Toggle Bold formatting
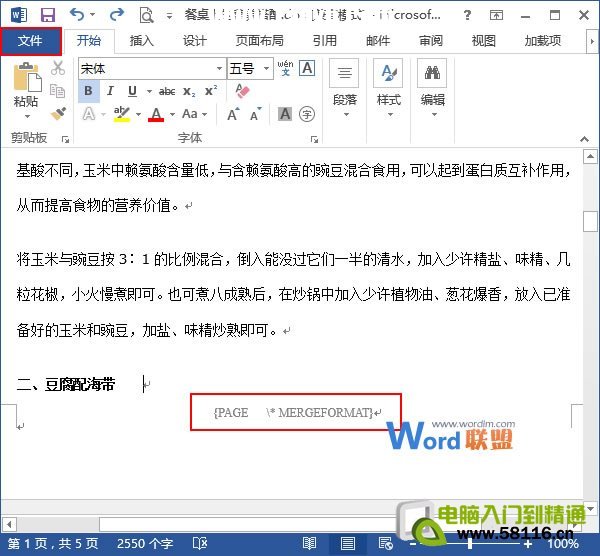This screenshot has width=600, height=556. [x=89, y=91]
